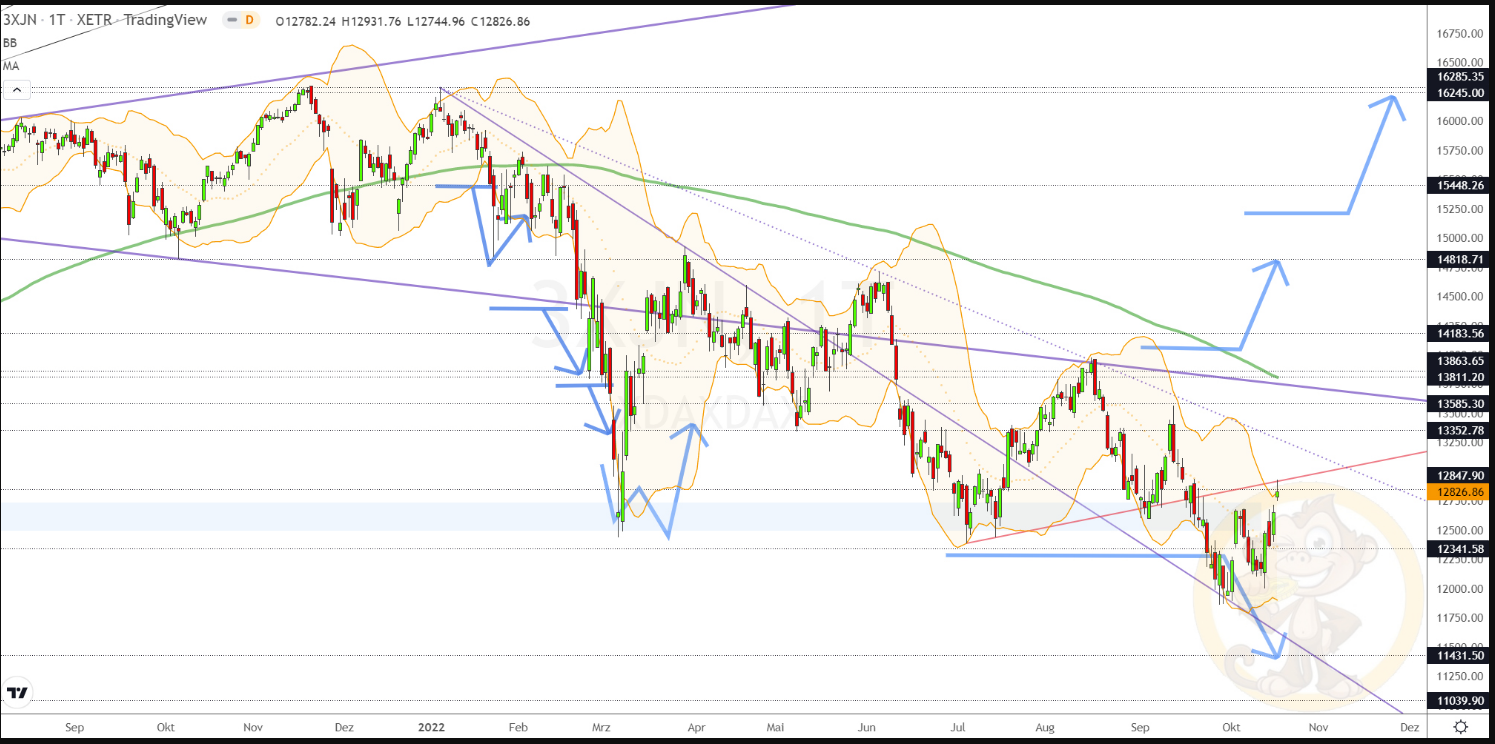Click the 16245.00 price level label

click(x=1460, y=92)
